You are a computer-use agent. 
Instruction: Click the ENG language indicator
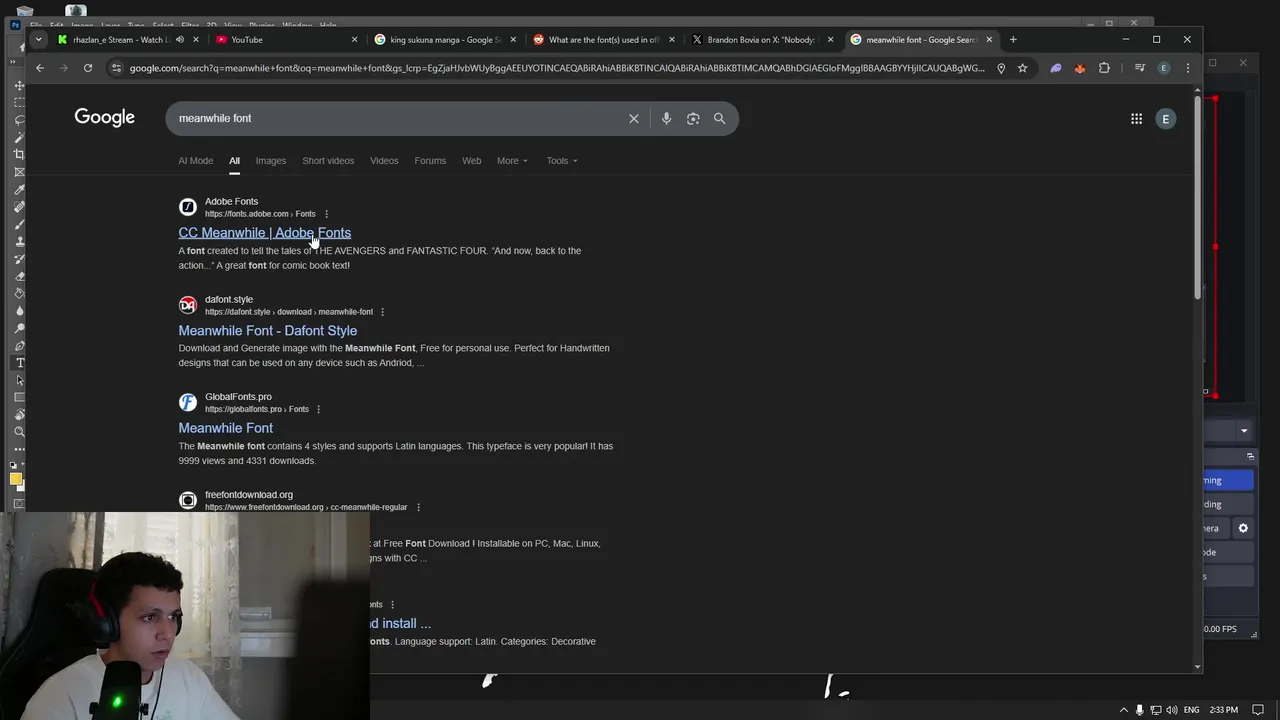pyautogui.click(x=1191, y=710)
